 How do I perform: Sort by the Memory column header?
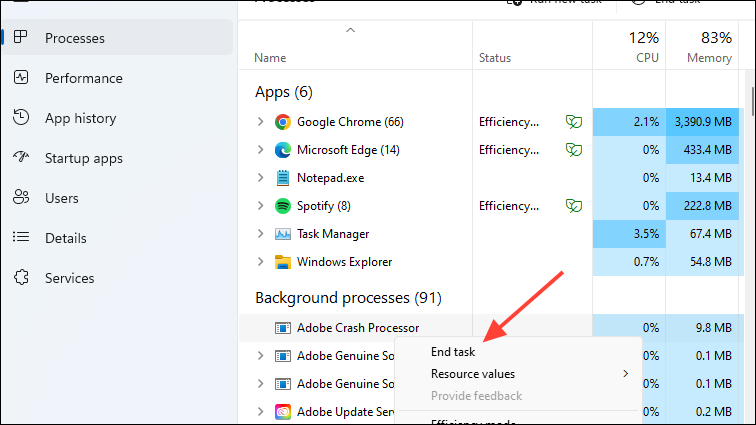point(709,58)
